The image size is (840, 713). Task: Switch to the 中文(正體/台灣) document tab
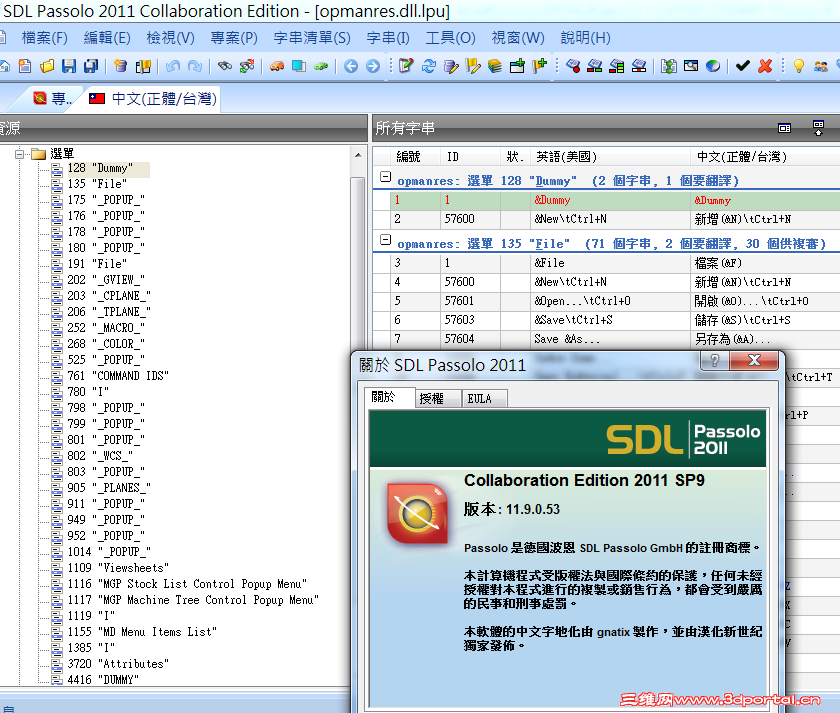click(x=153, y=99)
